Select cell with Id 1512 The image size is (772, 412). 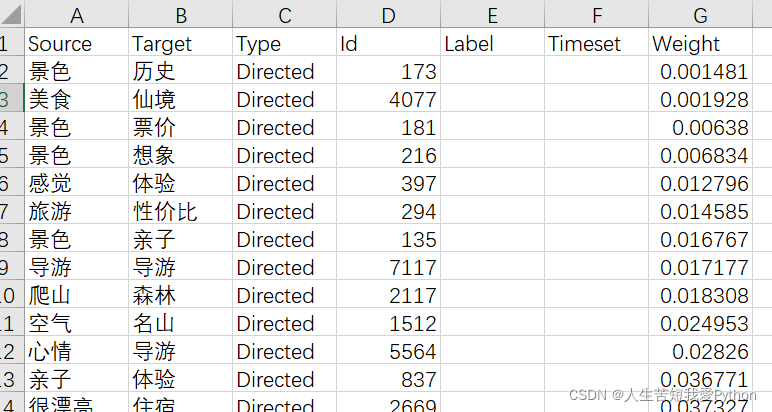click(388, 322)
